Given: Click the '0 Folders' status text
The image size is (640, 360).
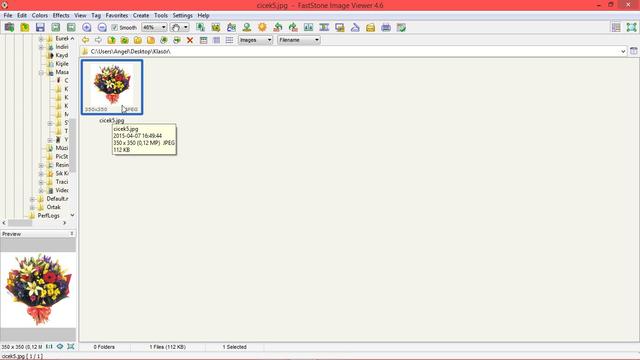Looking at the screenshot, I should click(x=104, y=347).
